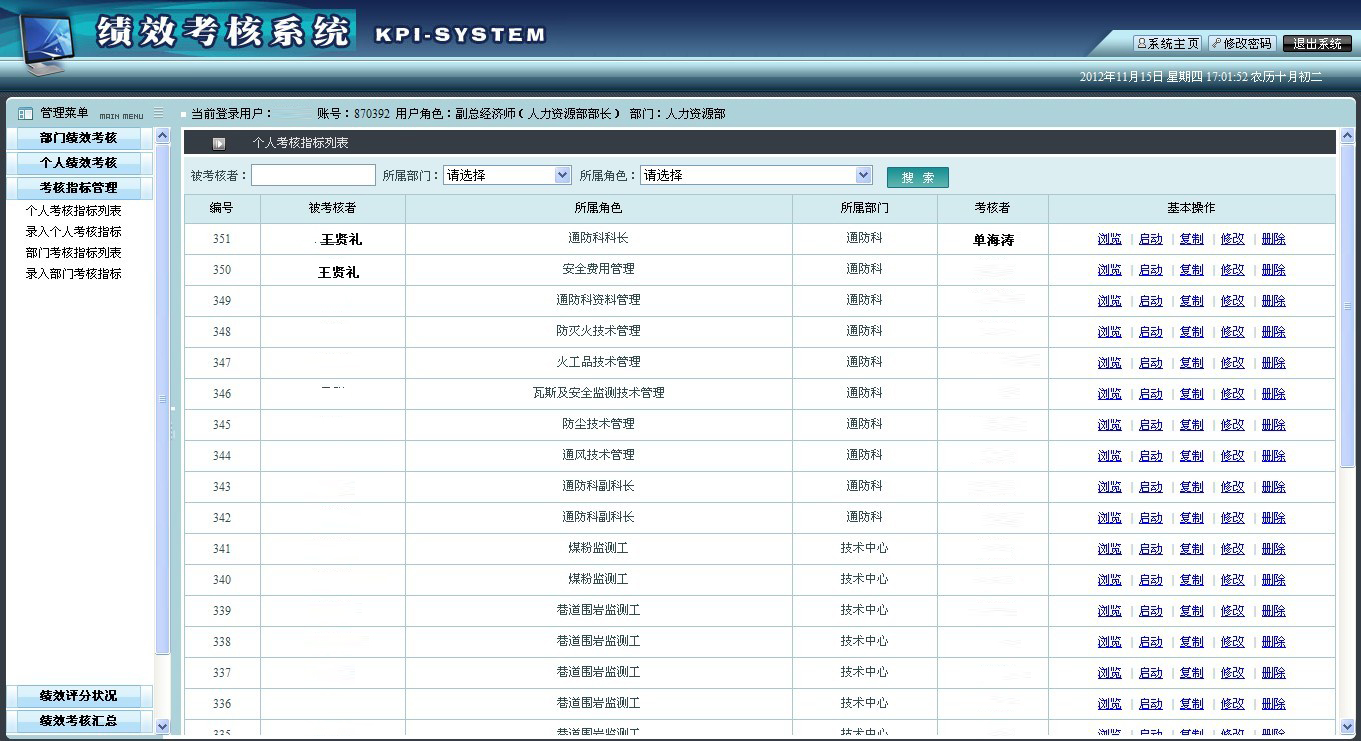Click 删除 link for record 348
The image size is (1361, 741).
tap(1273, 332)
